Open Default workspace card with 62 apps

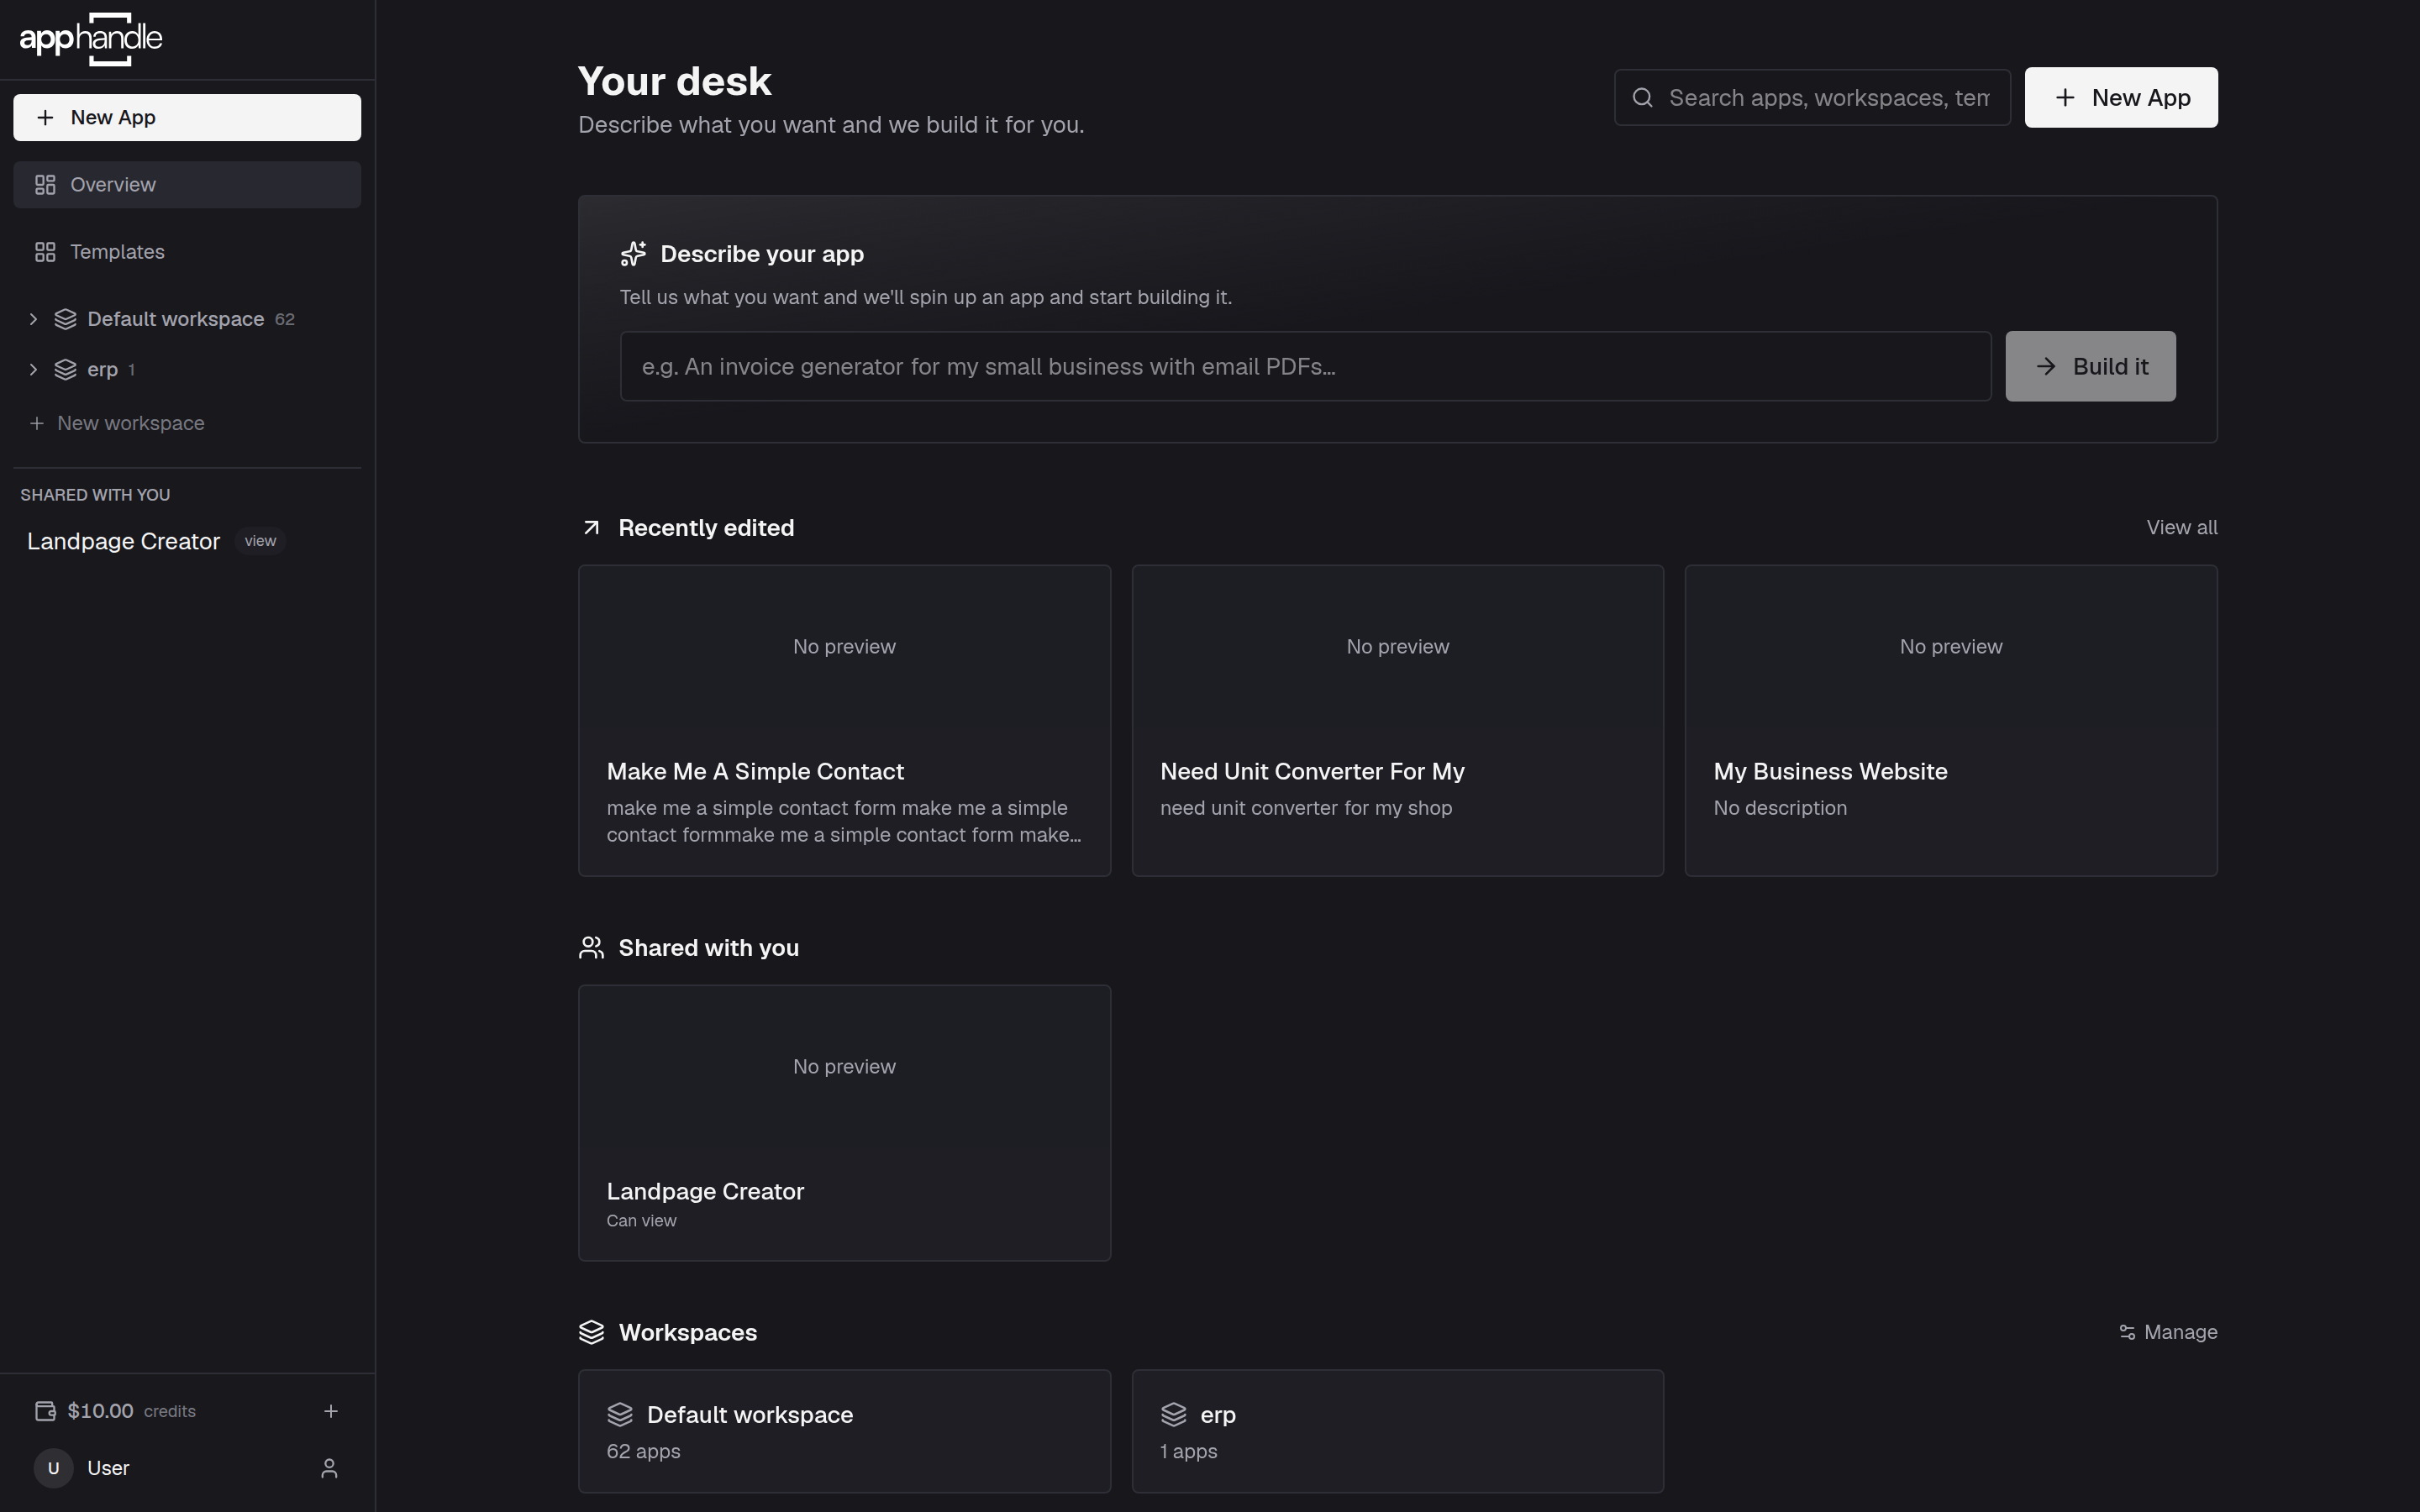point(844,1431)
